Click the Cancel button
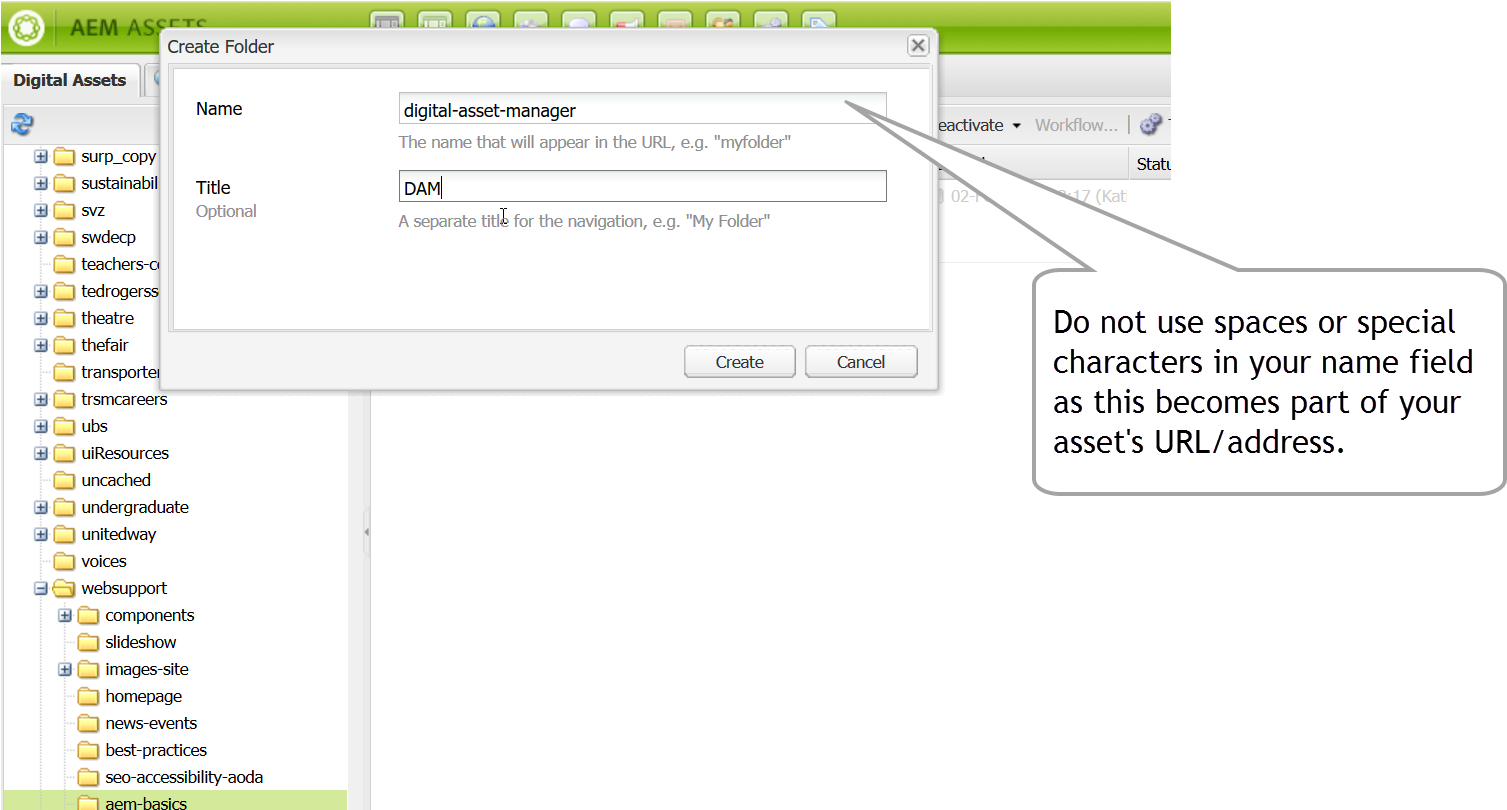 pos(861,362)
